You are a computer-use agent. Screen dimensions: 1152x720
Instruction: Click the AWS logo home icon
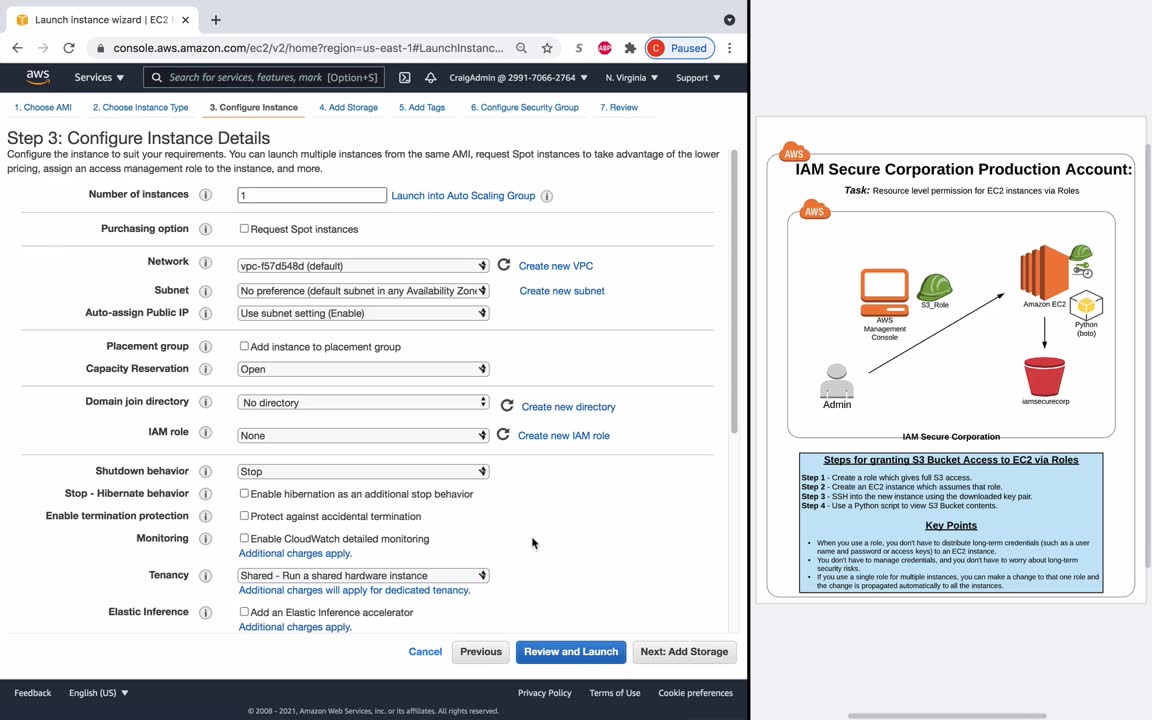[37, 77]
